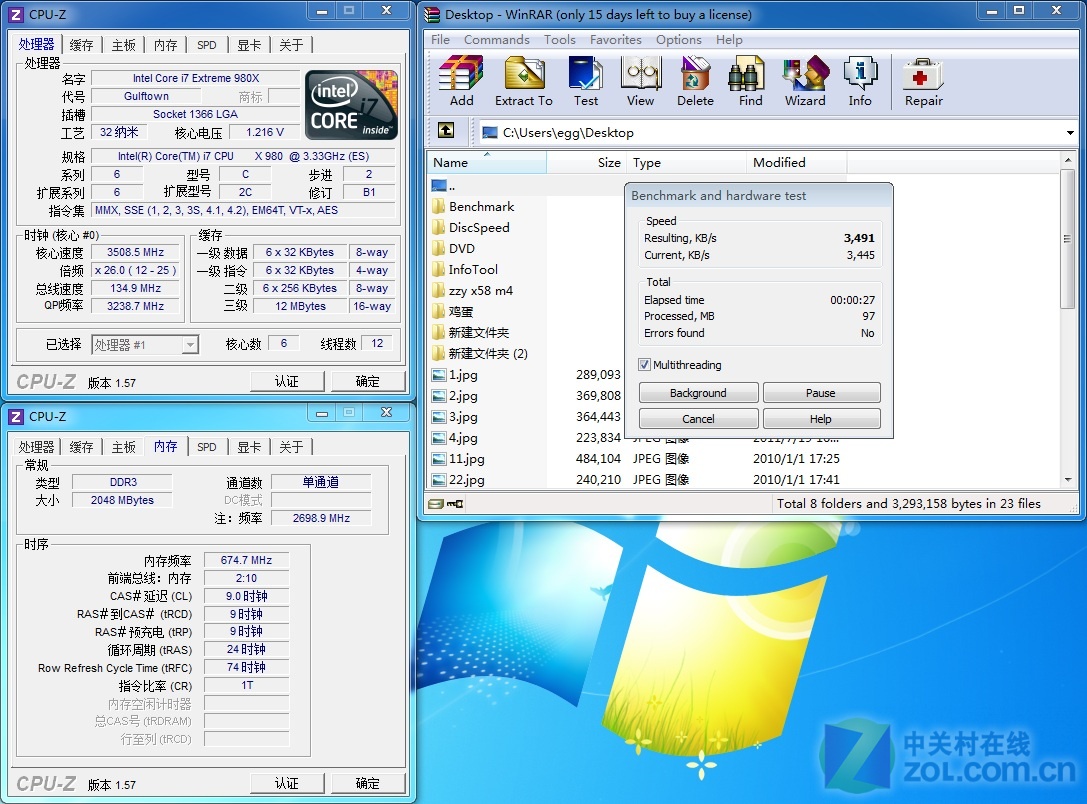Screen dimensions: 1087x804
Task: Open the Tools menu in WinRAR
Action: click(x=559, y=40)
